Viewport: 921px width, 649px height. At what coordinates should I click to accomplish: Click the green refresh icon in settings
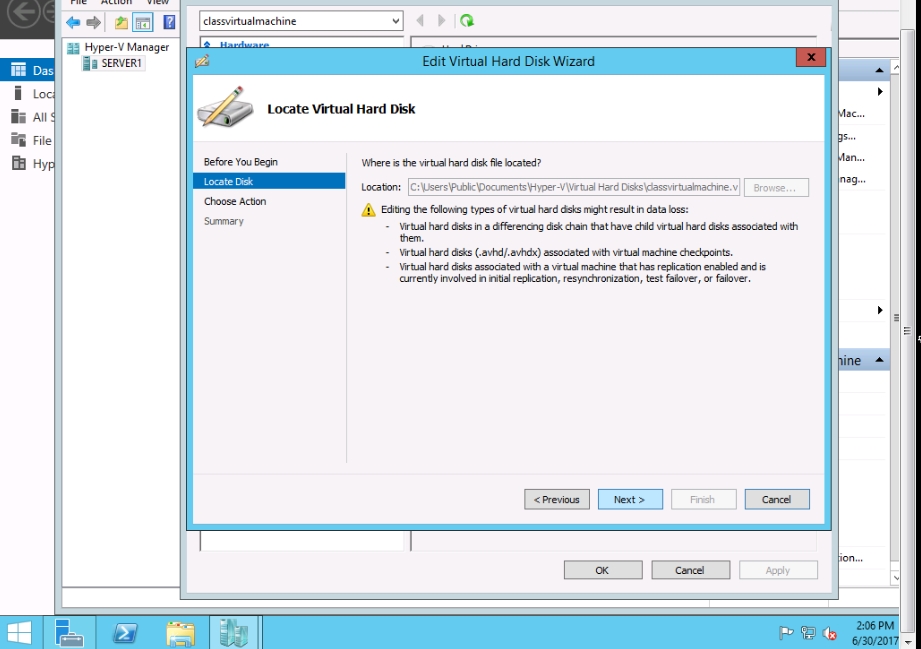pos(467,21)
